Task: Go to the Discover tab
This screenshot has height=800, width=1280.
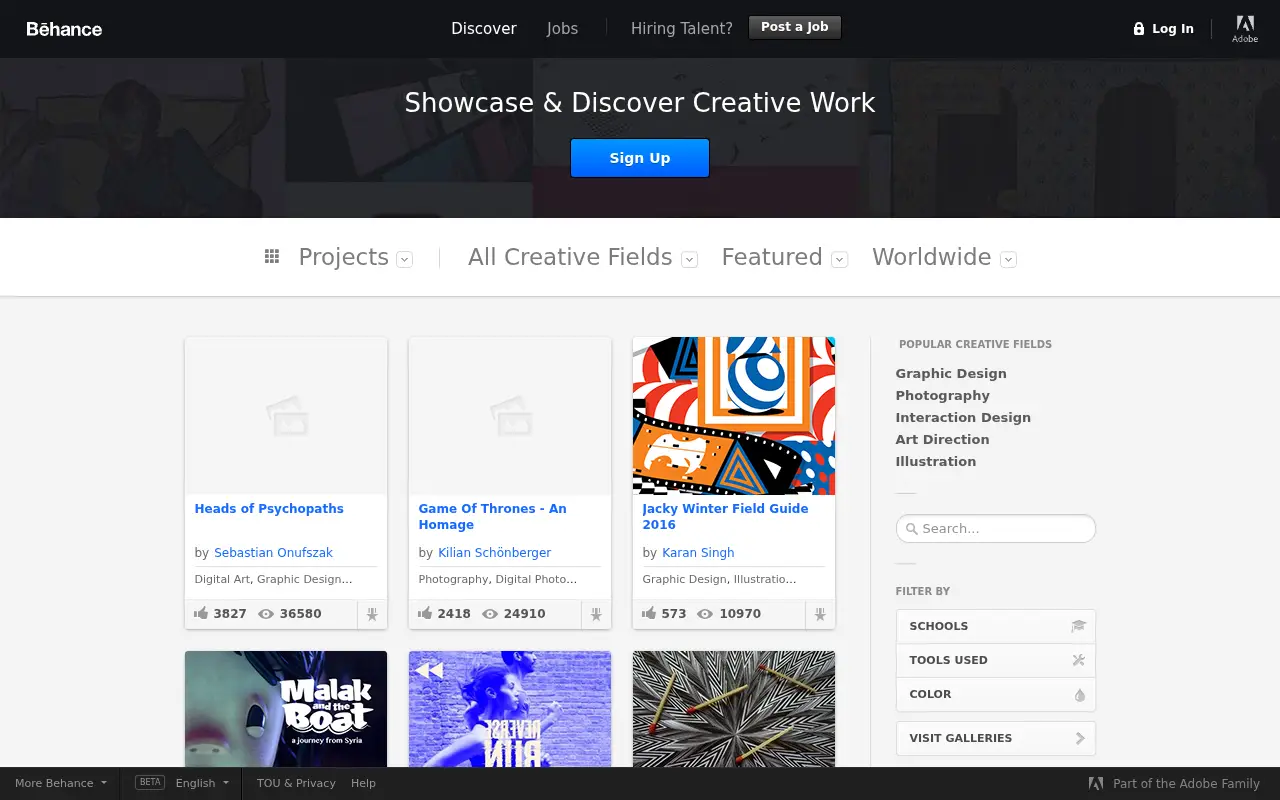Action: click(x=484, y=28)
